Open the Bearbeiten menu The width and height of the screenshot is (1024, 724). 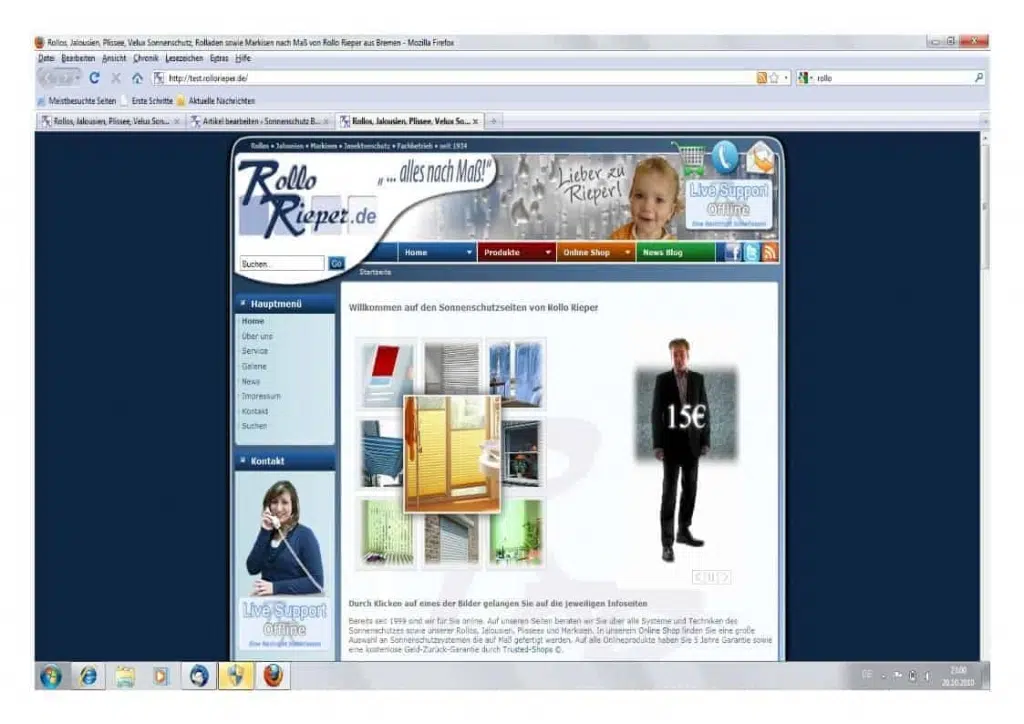(78, 58)
